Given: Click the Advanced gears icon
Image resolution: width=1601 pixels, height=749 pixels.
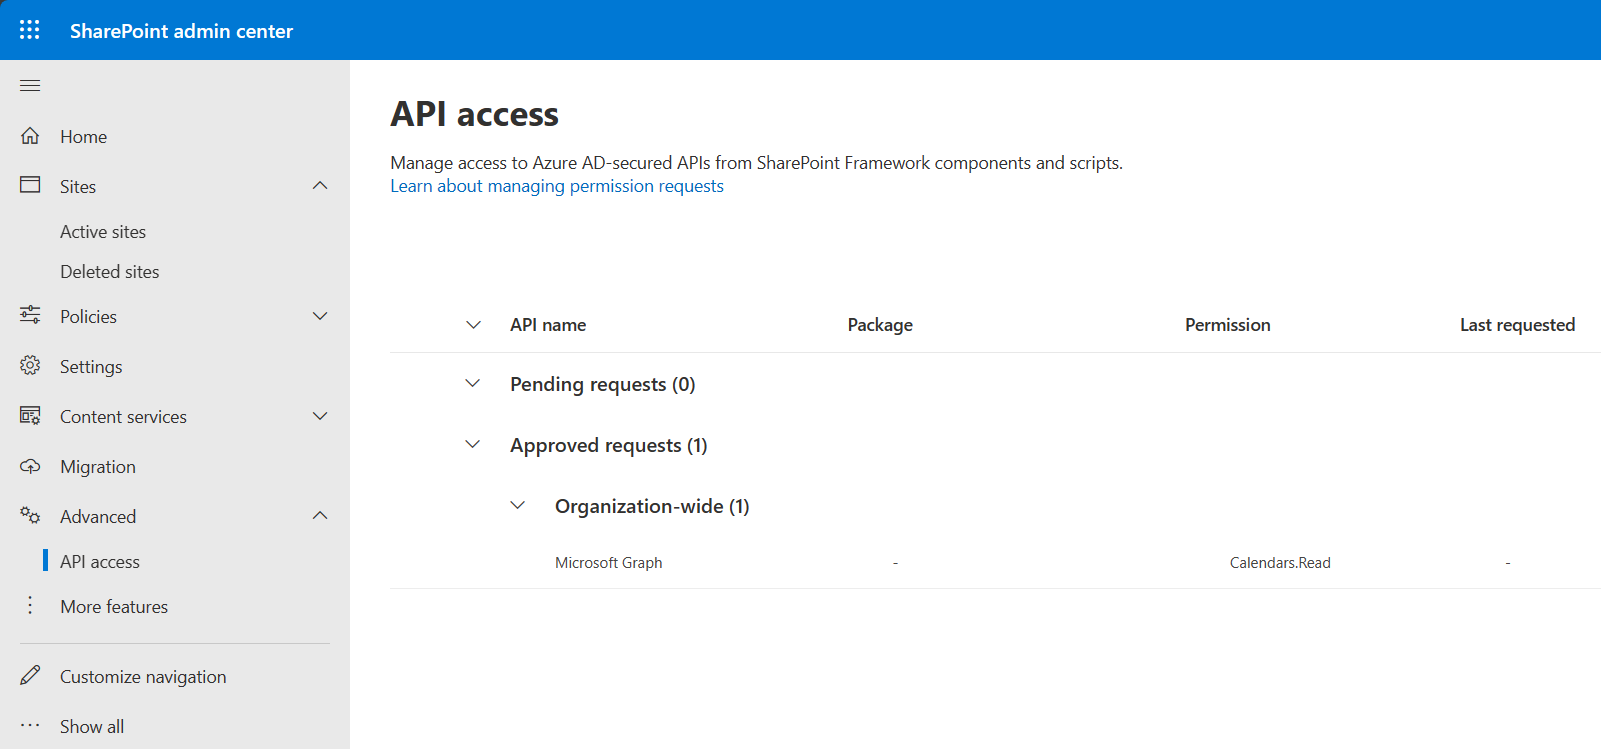Looking at the screenshot, I should [30, 516].
